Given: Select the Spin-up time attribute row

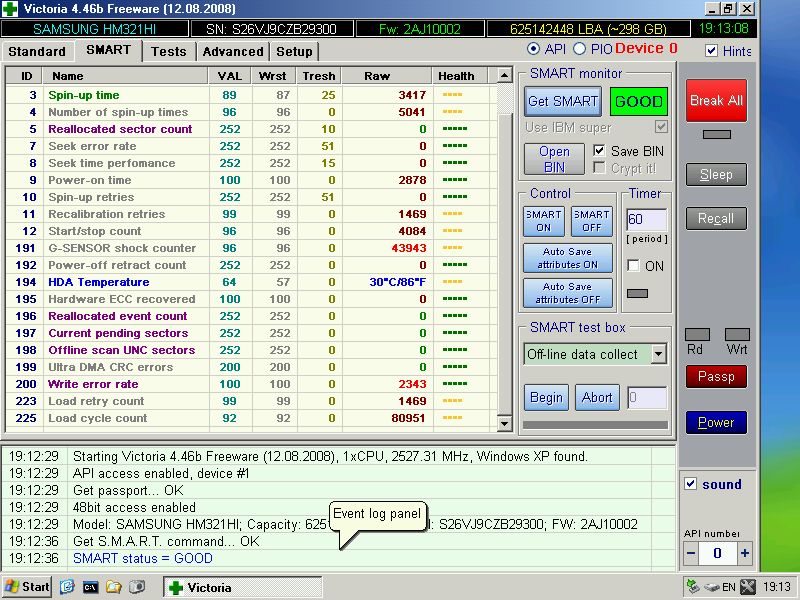Looking at the screenshot, I should pos(250,95).
